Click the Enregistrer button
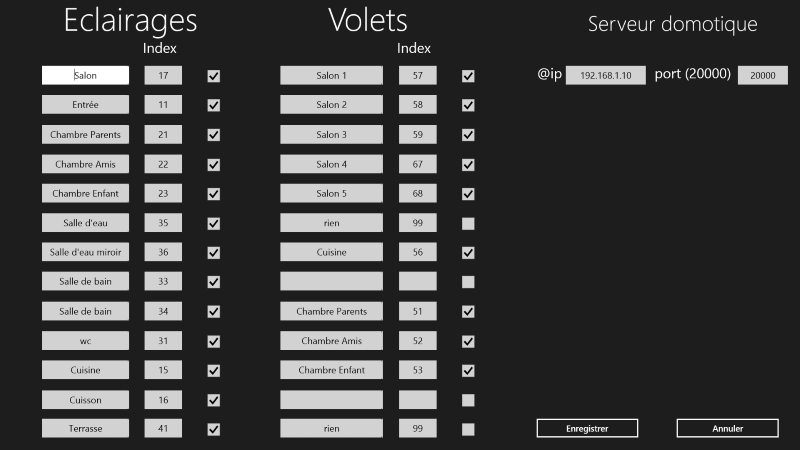The height and width of the screenshot is (450, 800). click(587, 428)
